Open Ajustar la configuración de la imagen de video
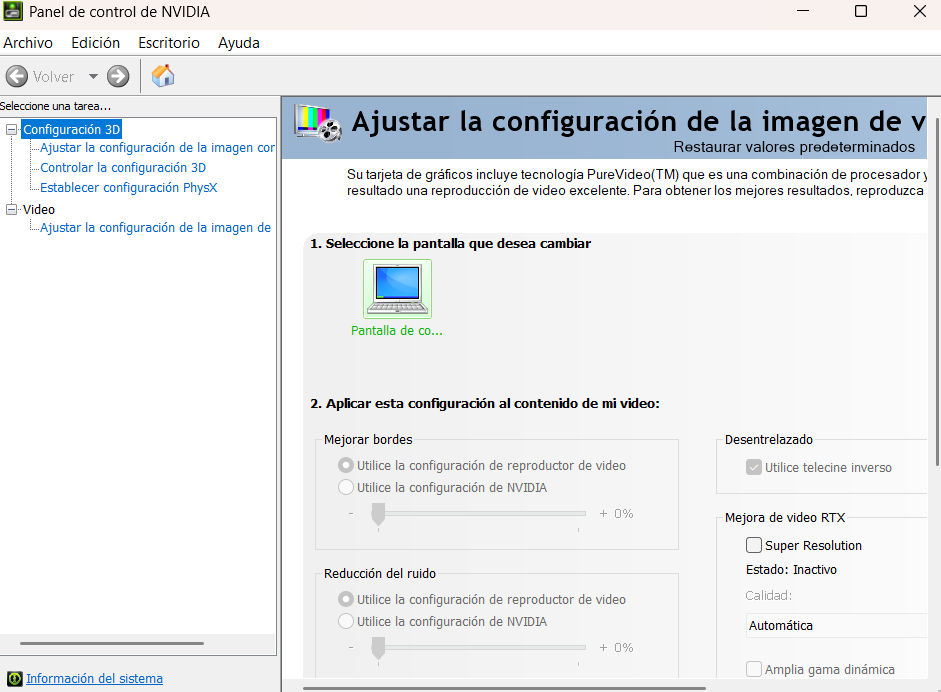 (x=155, y=227)
